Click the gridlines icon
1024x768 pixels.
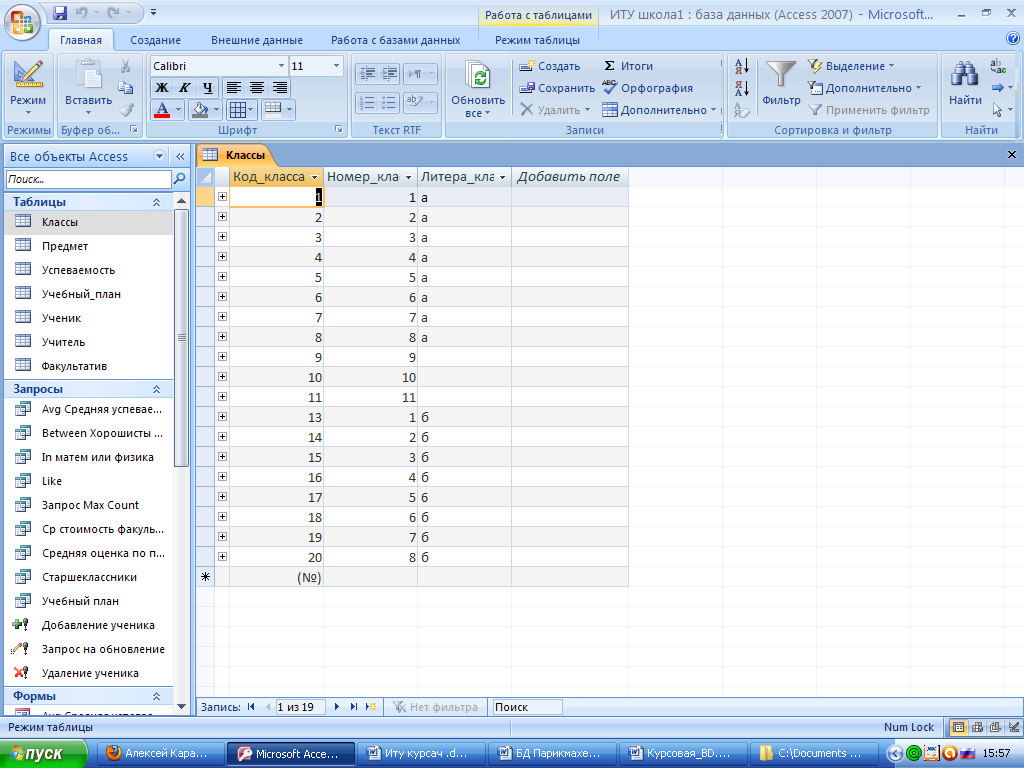[237, 110]
